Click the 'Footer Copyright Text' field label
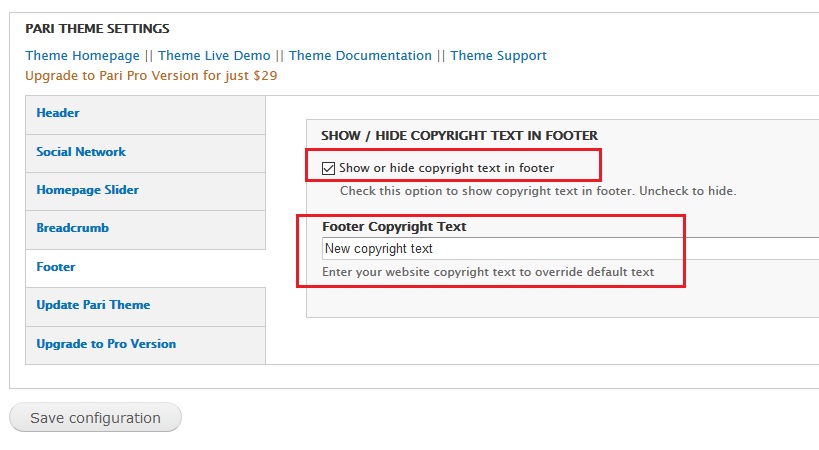 point(394,227)
